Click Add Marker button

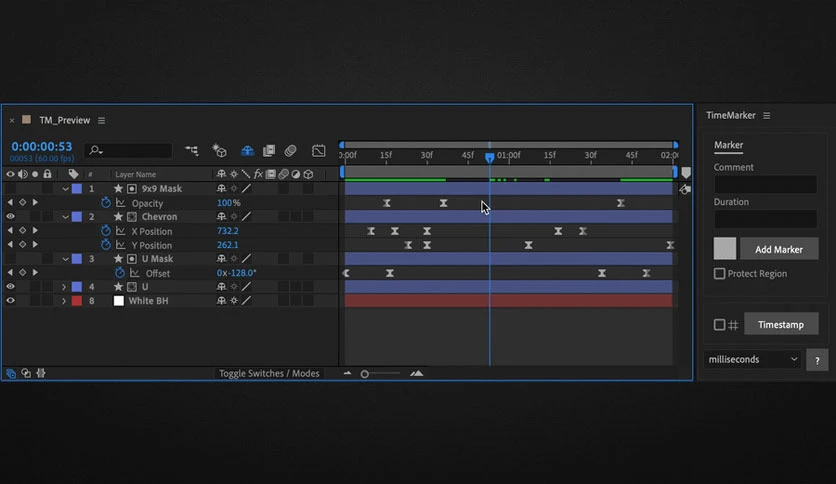point(779,249)
